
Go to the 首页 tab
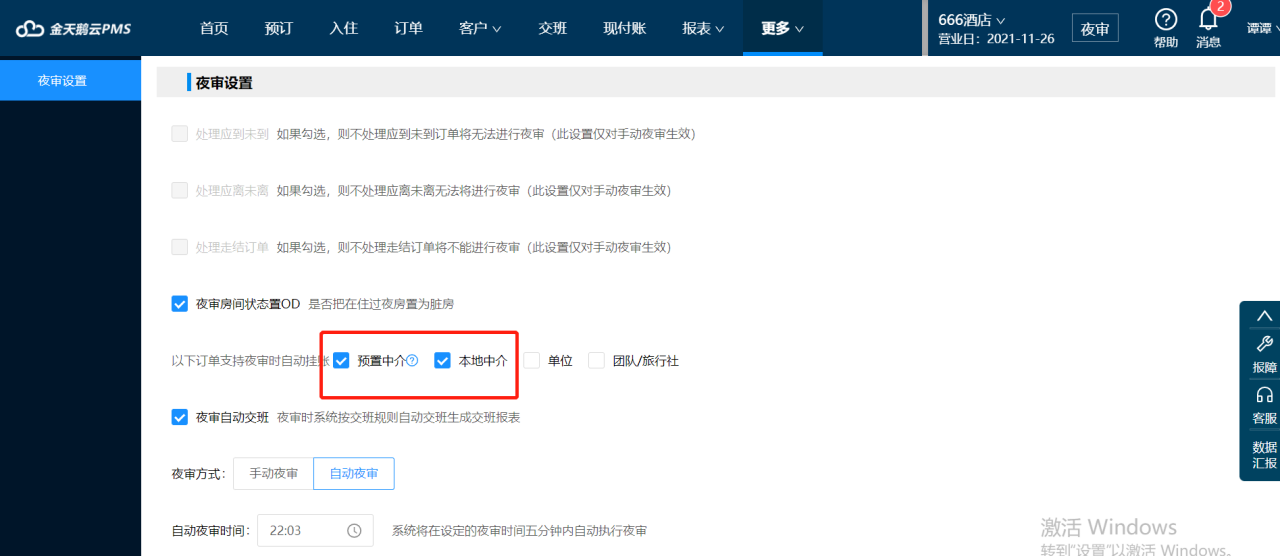[x=214, y=28]
